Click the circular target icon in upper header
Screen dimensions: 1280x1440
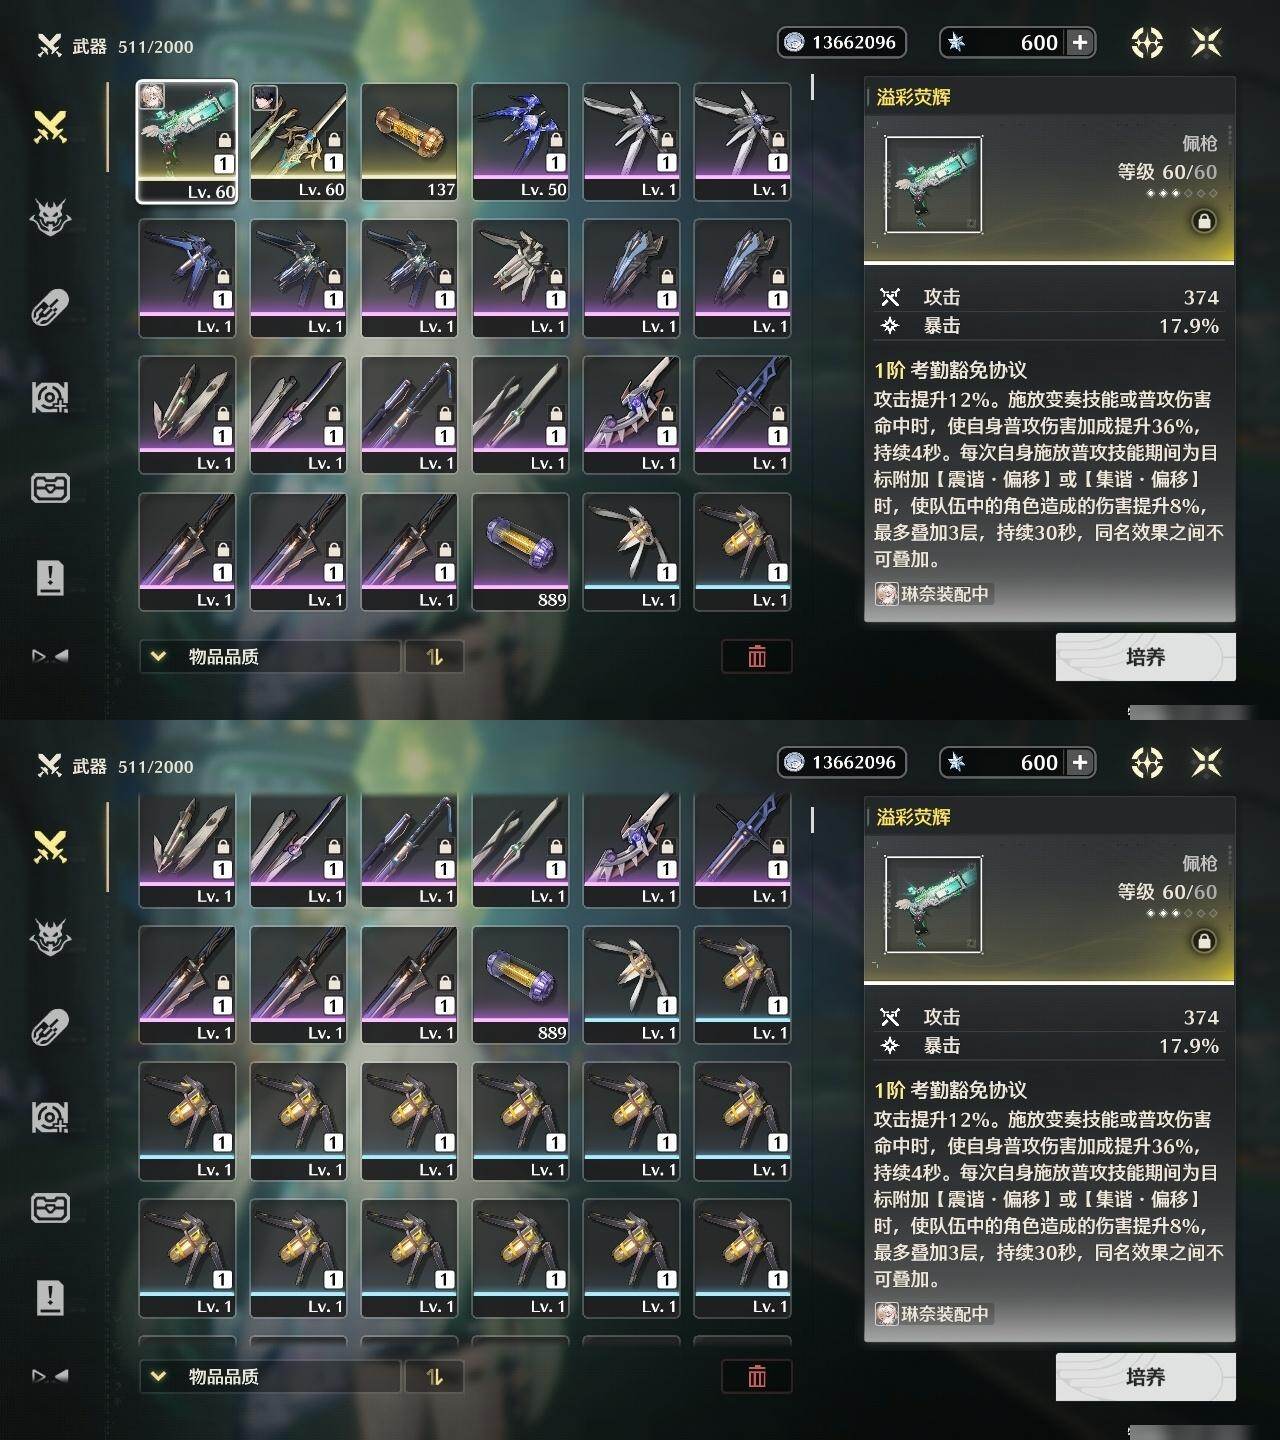click(1147, 42)
